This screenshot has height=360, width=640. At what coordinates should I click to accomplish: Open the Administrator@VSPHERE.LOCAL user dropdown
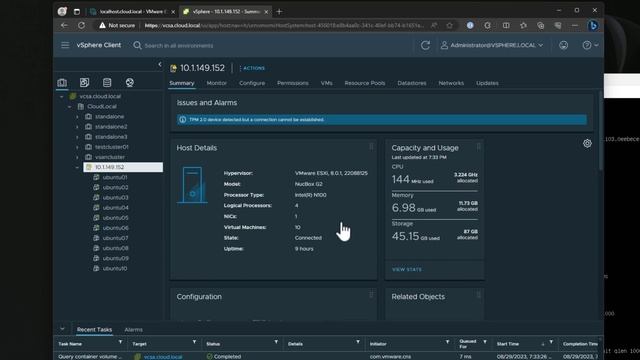[x=492, y=45]
